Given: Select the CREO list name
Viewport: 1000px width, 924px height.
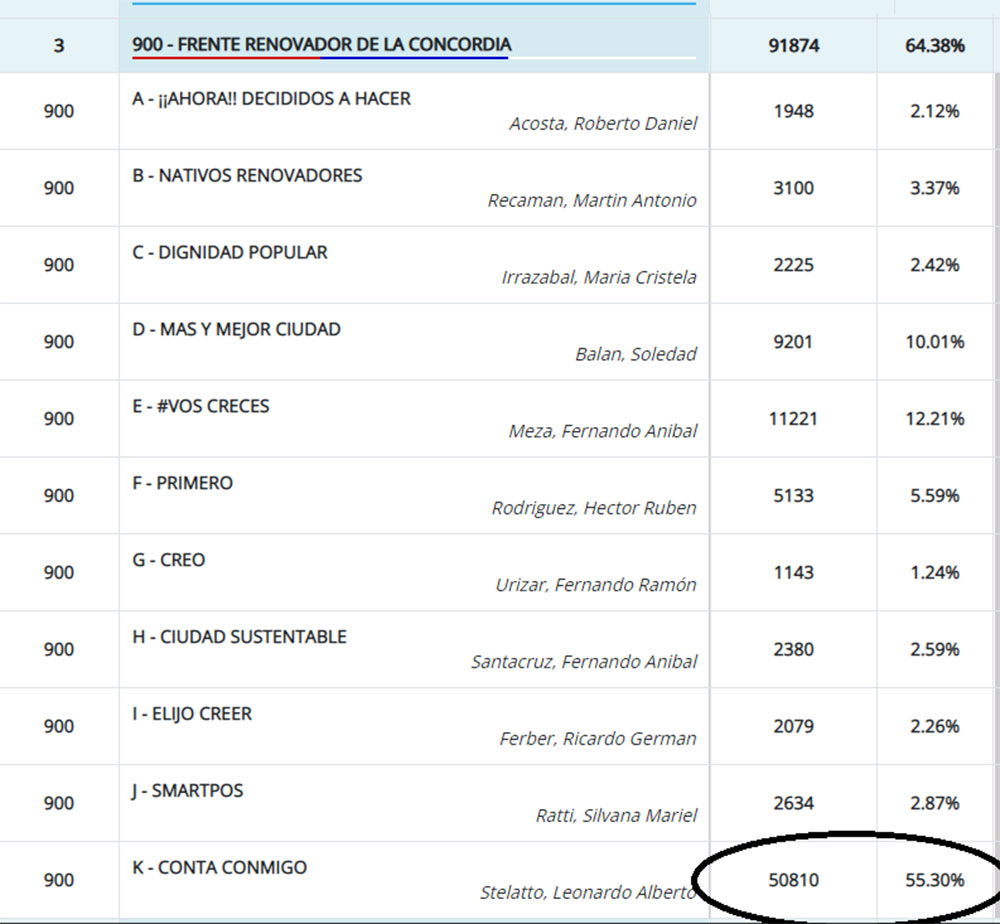Looking at the screenshot, I should pos(168,561).
